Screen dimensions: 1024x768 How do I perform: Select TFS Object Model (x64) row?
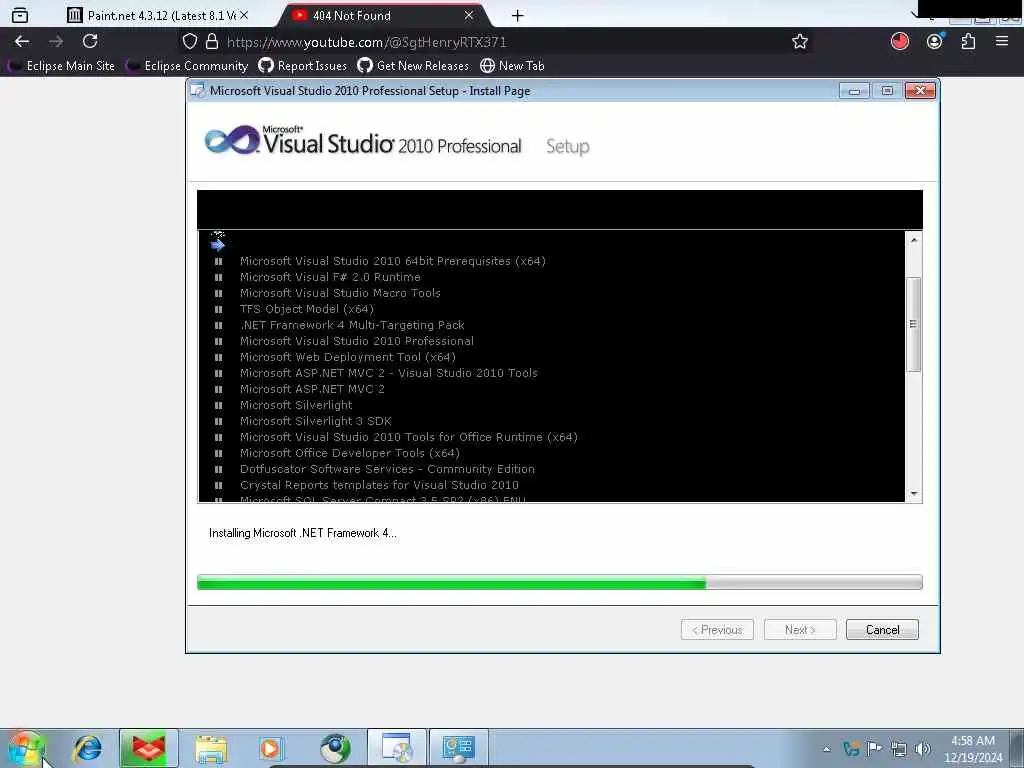pyautogui.click(x=306, y=309)
